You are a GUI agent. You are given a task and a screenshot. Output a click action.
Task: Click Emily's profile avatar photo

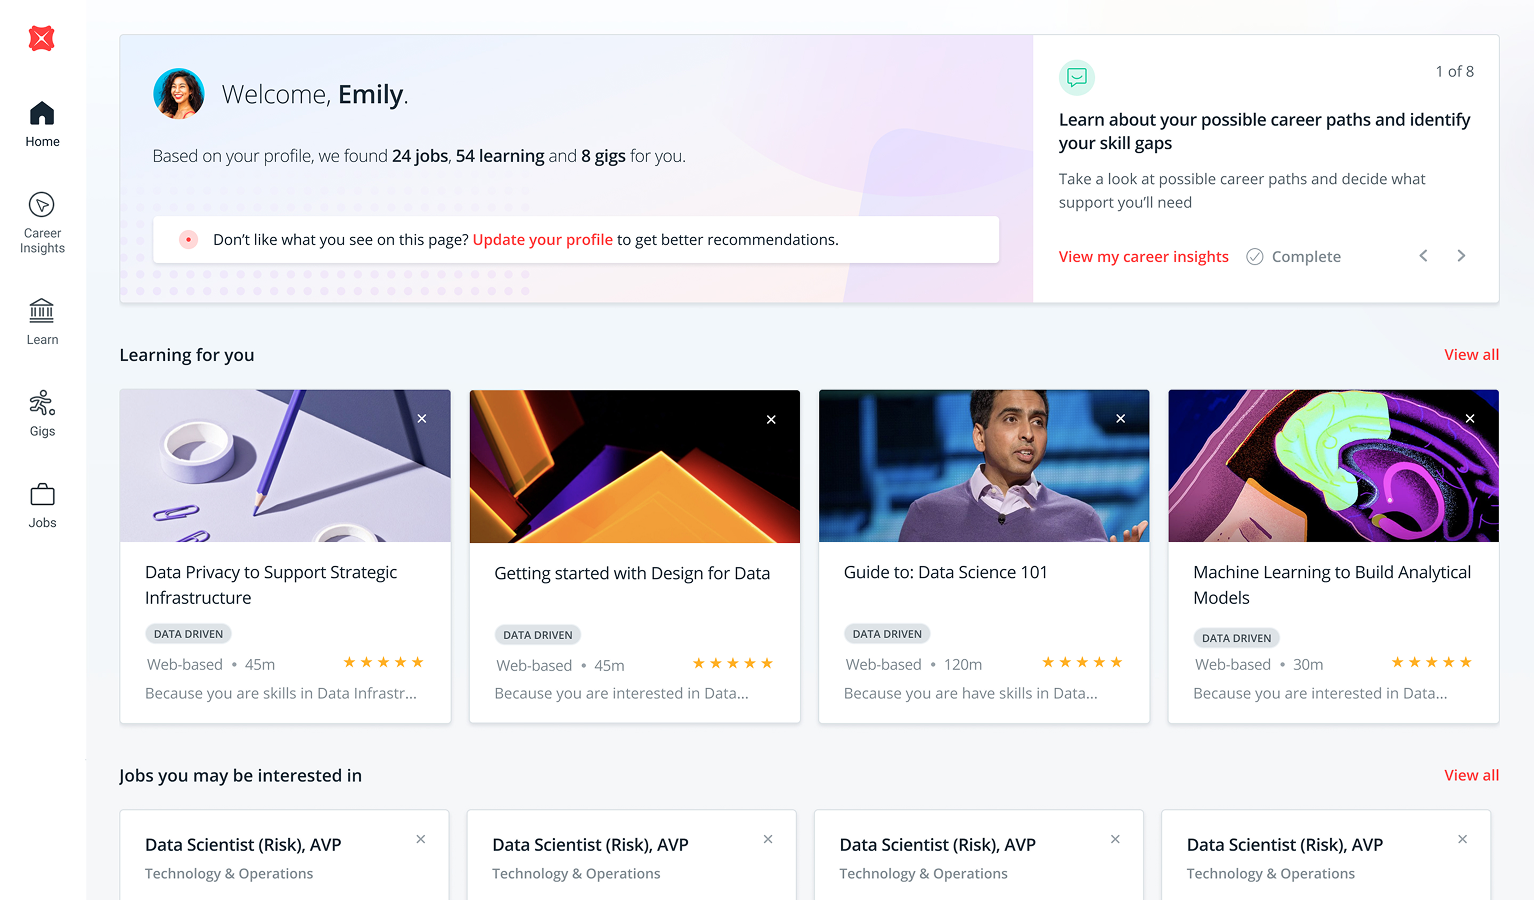(178, 93)
